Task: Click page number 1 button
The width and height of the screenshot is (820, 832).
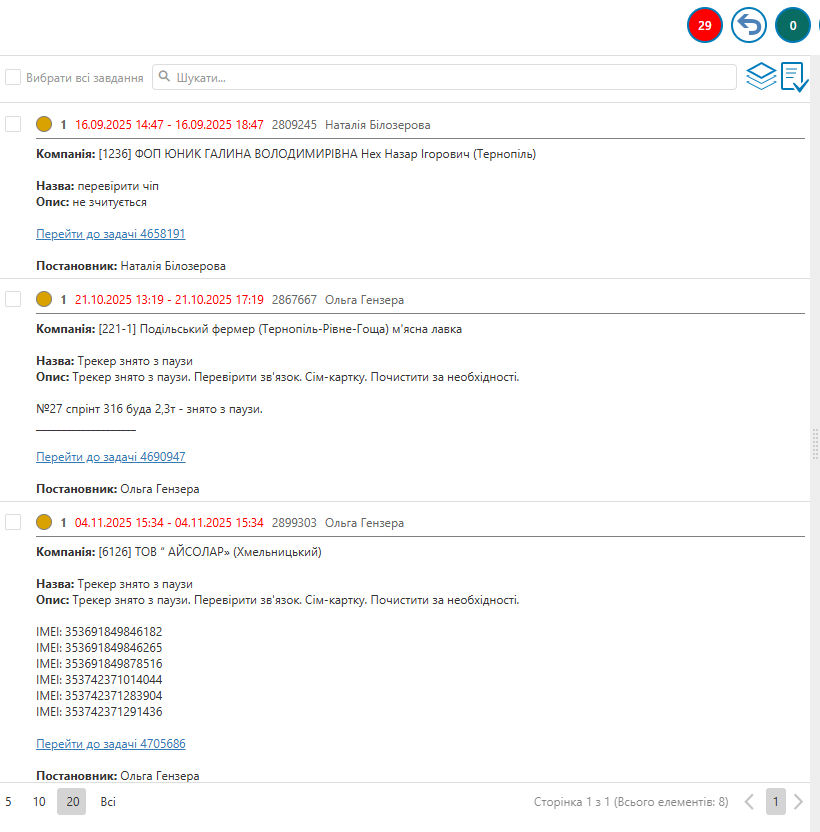Action: tap(775, 802)
